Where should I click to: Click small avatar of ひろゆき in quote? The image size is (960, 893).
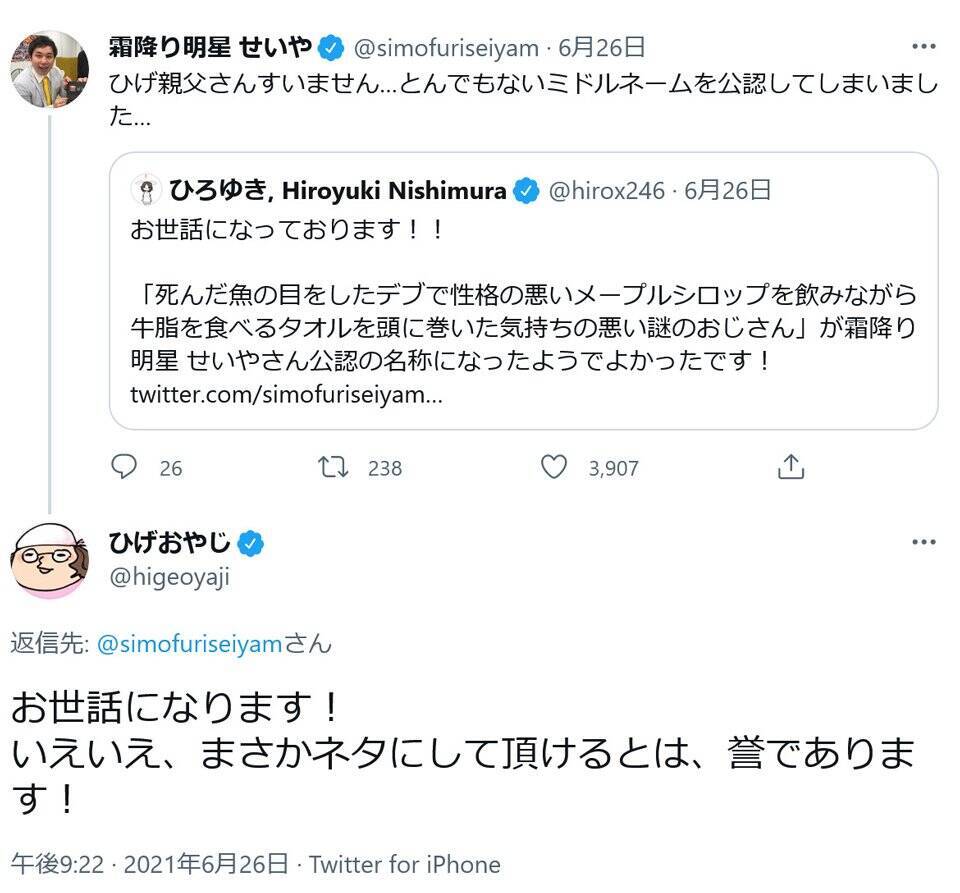pos(148,190)
